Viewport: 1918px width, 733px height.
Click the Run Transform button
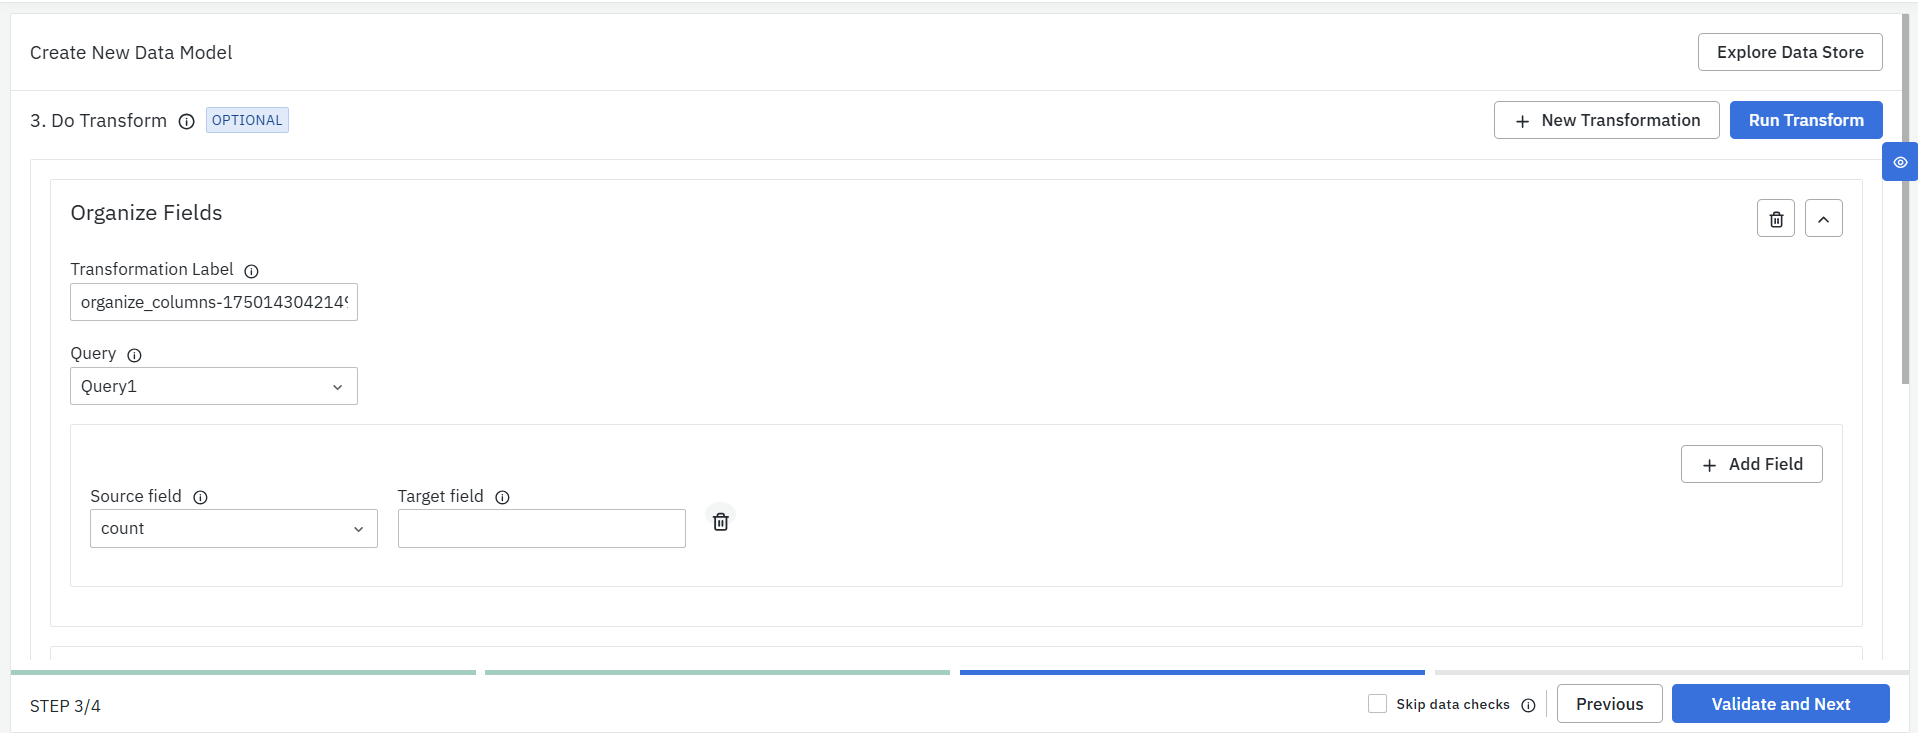click(1806, 120)
